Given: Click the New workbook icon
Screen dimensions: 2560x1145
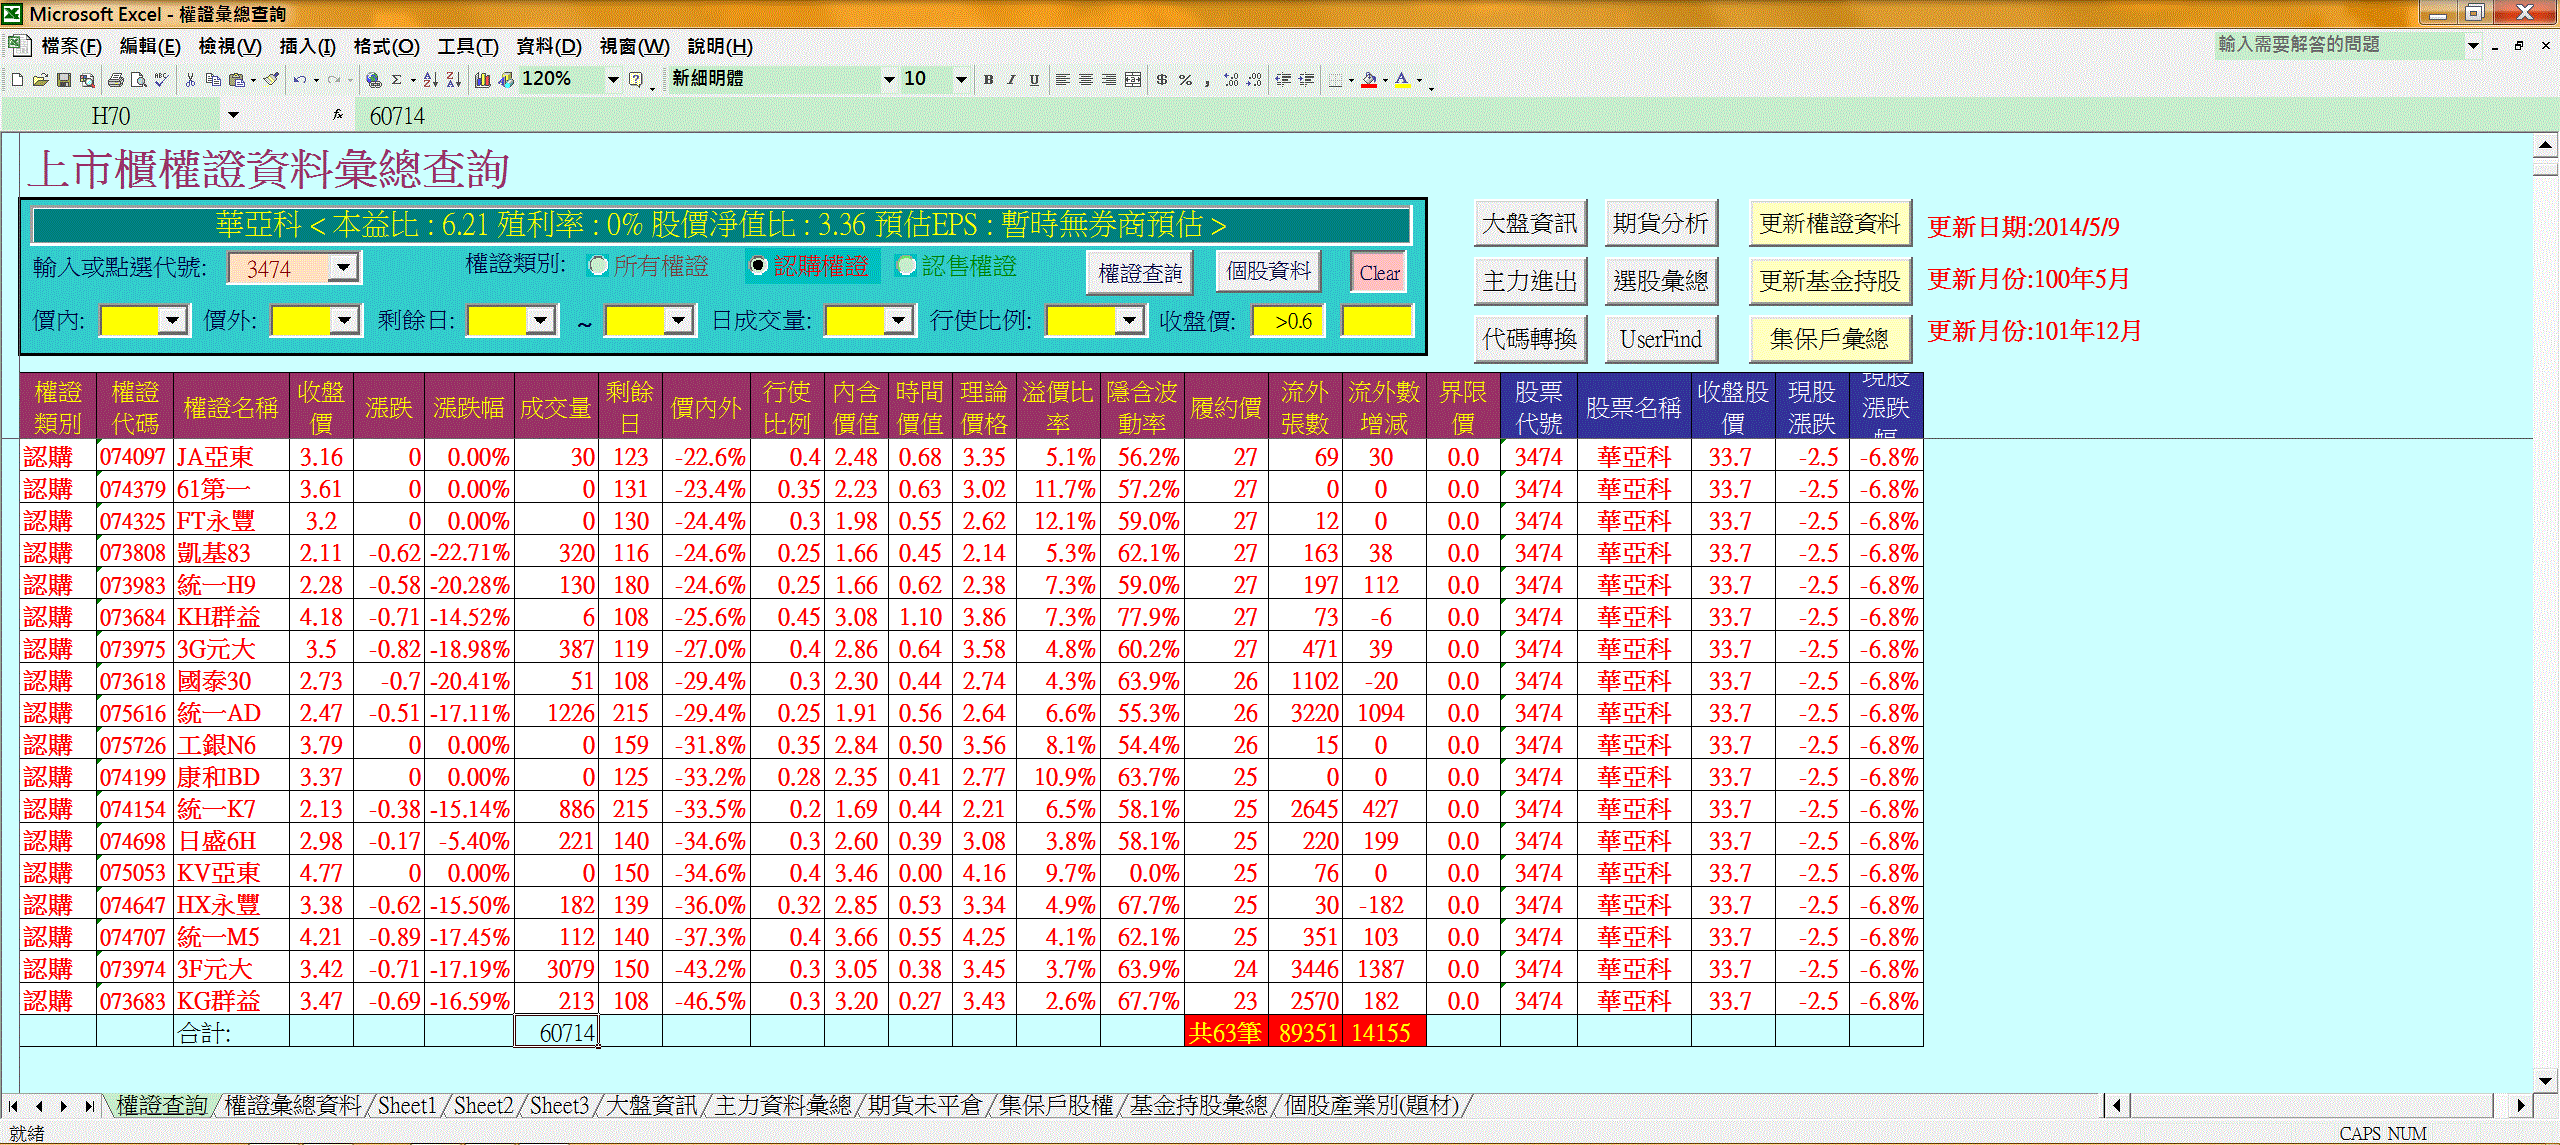Looking at the screenshot, I should 17,80.
